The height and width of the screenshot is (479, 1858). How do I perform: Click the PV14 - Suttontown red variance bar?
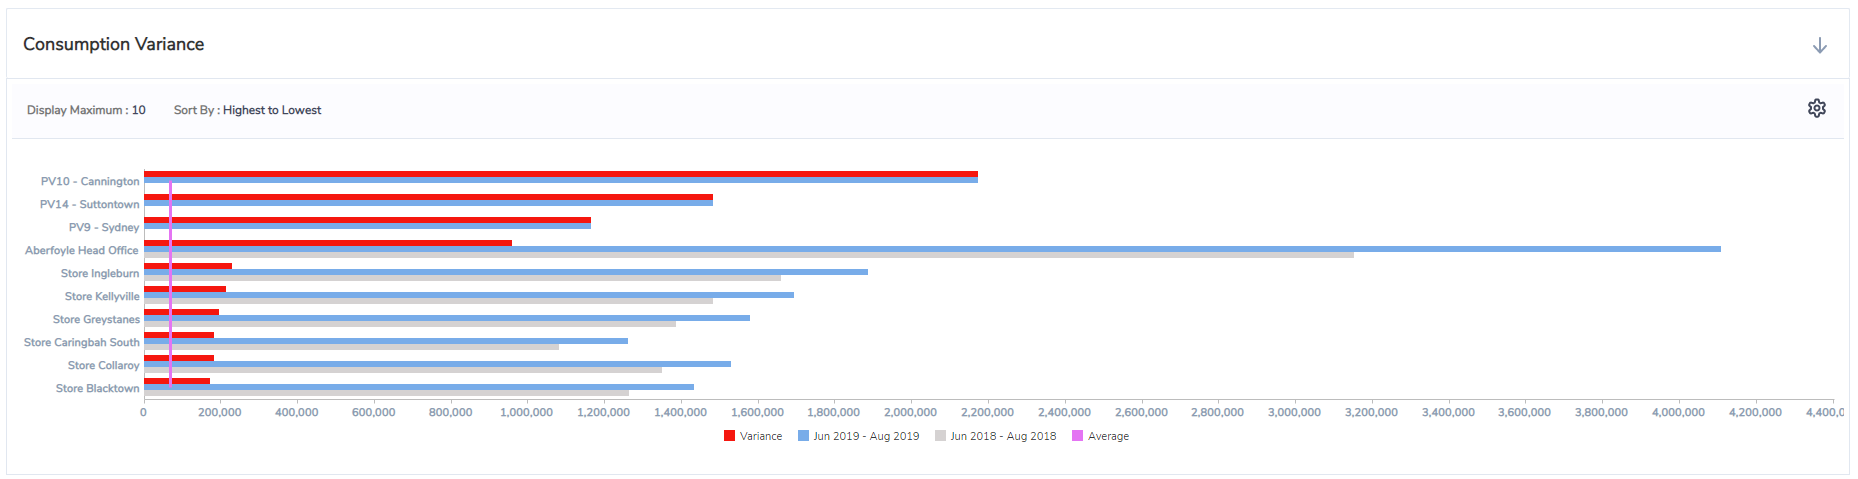[x=428, y=197]
